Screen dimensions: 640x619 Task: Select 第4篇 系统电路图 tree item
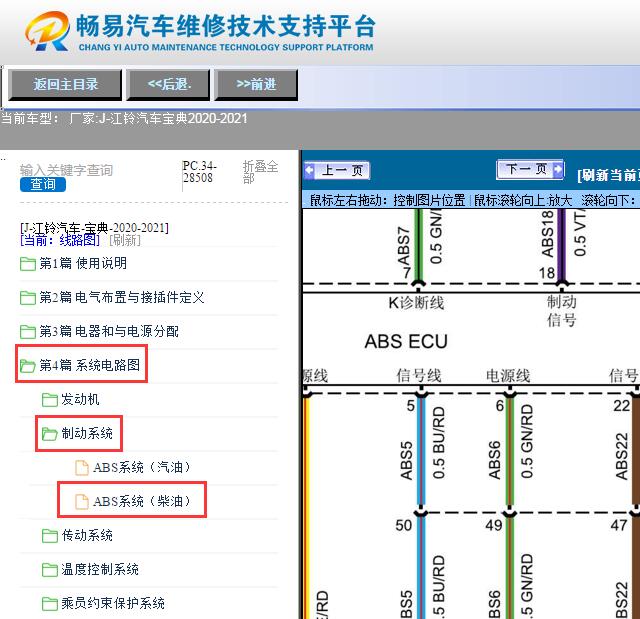[x=89, y=365]
